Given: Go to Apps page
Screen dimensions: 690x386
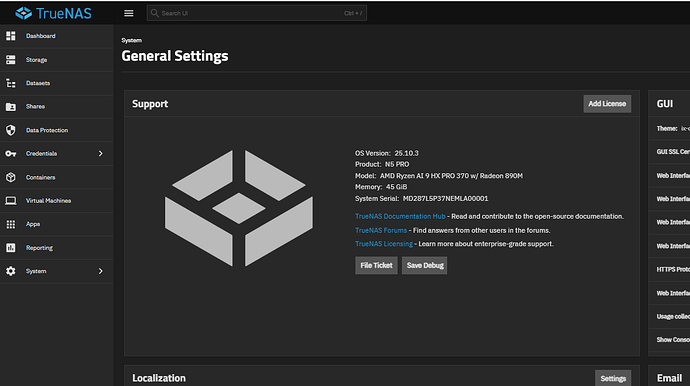Looking at the screenshot, I should click(x=56, y=224).
